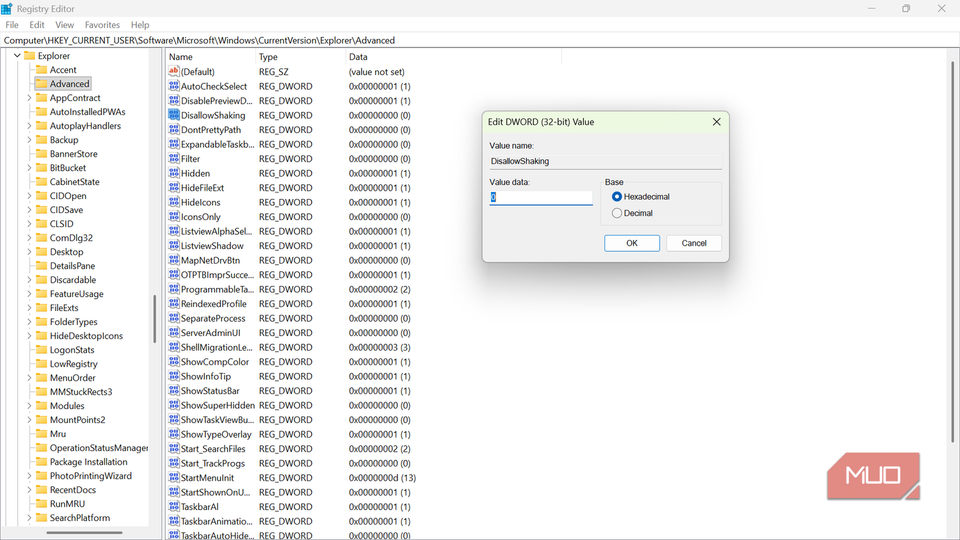
Task: Expand the AppContract key
Action: click(x=29, y=98)
